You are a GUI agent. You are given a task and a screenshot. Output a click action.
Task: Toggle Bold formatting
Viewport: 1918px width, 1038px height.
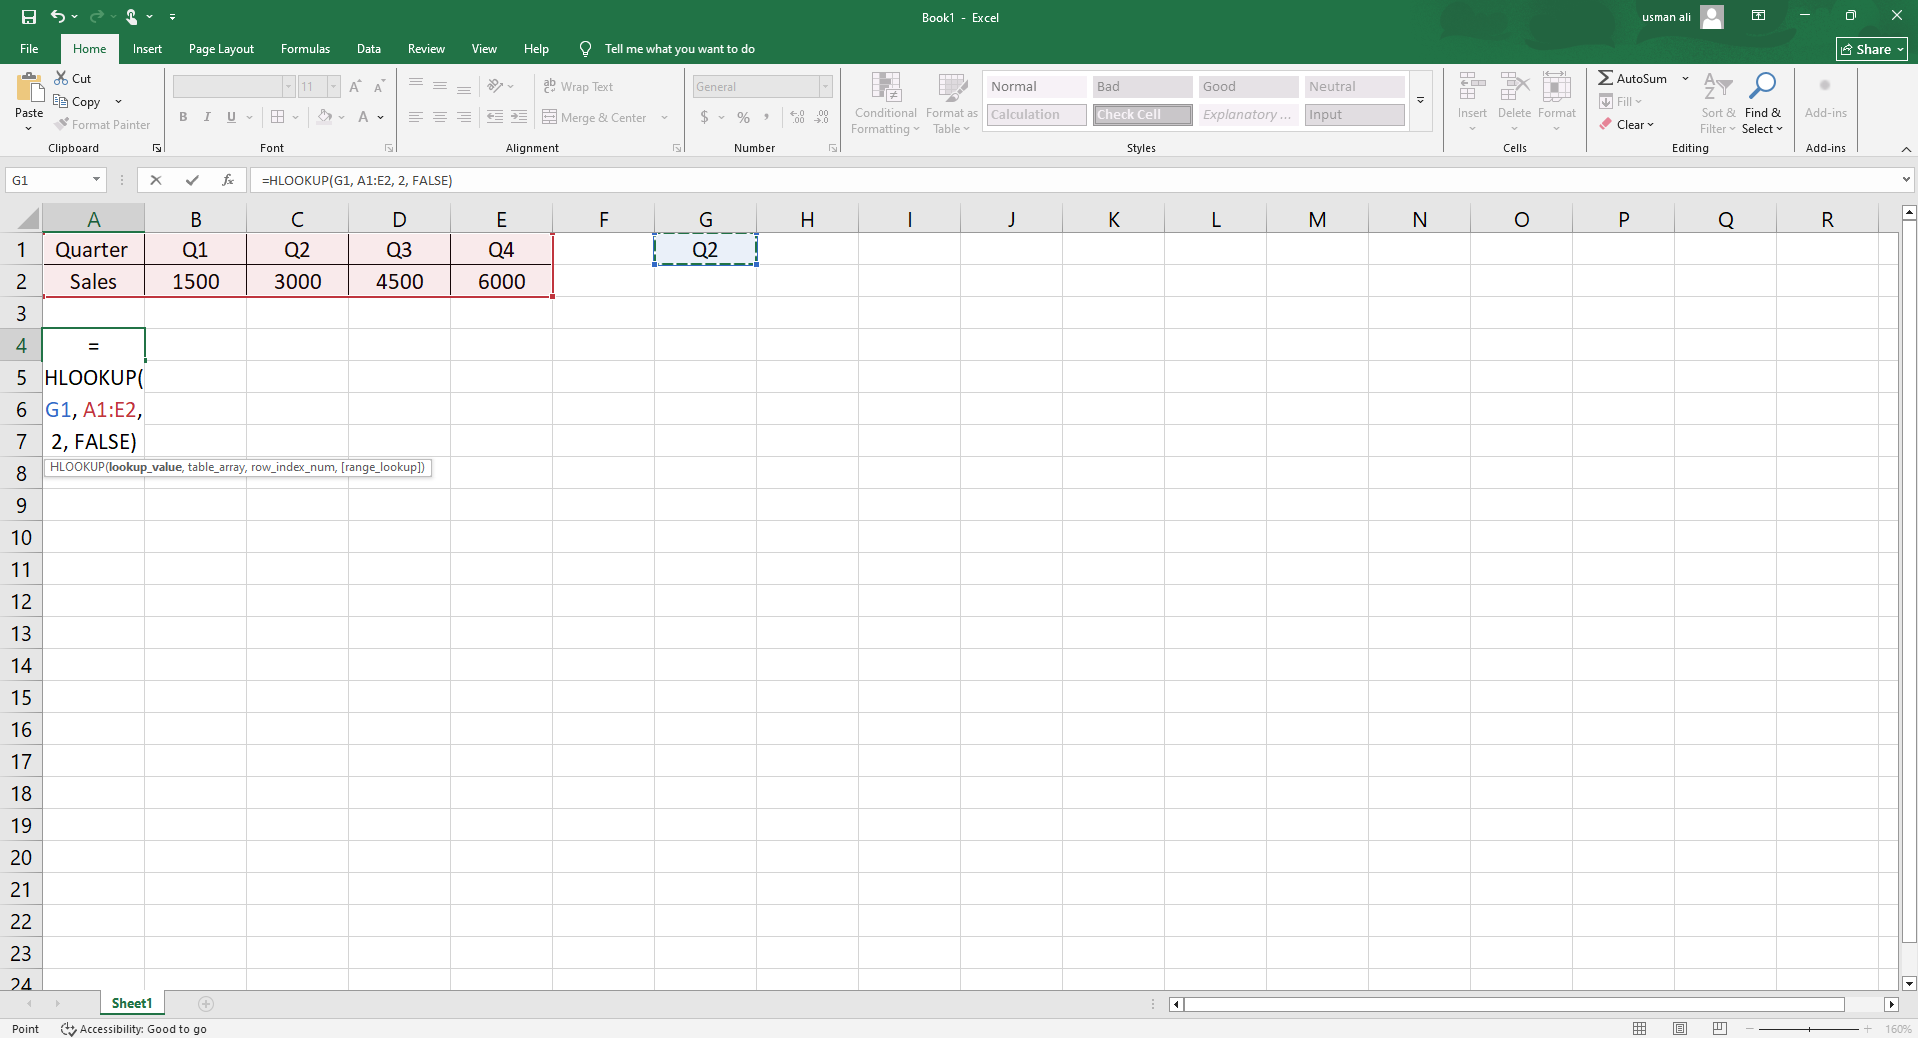183,117
